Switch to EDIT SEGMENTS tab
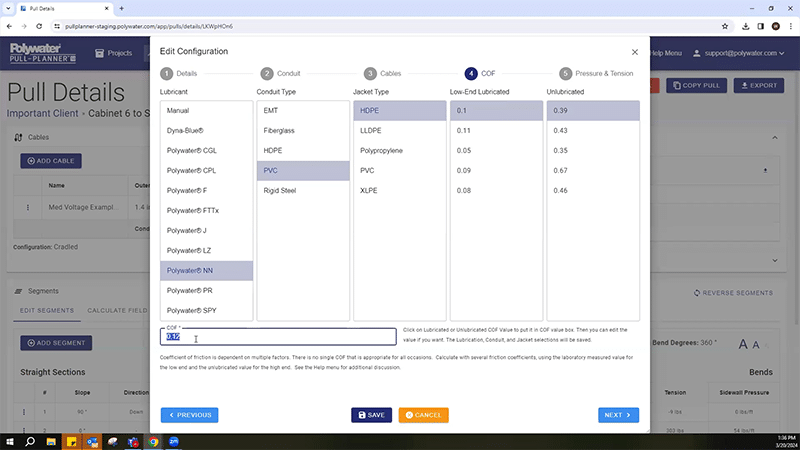 coord(47,310)
